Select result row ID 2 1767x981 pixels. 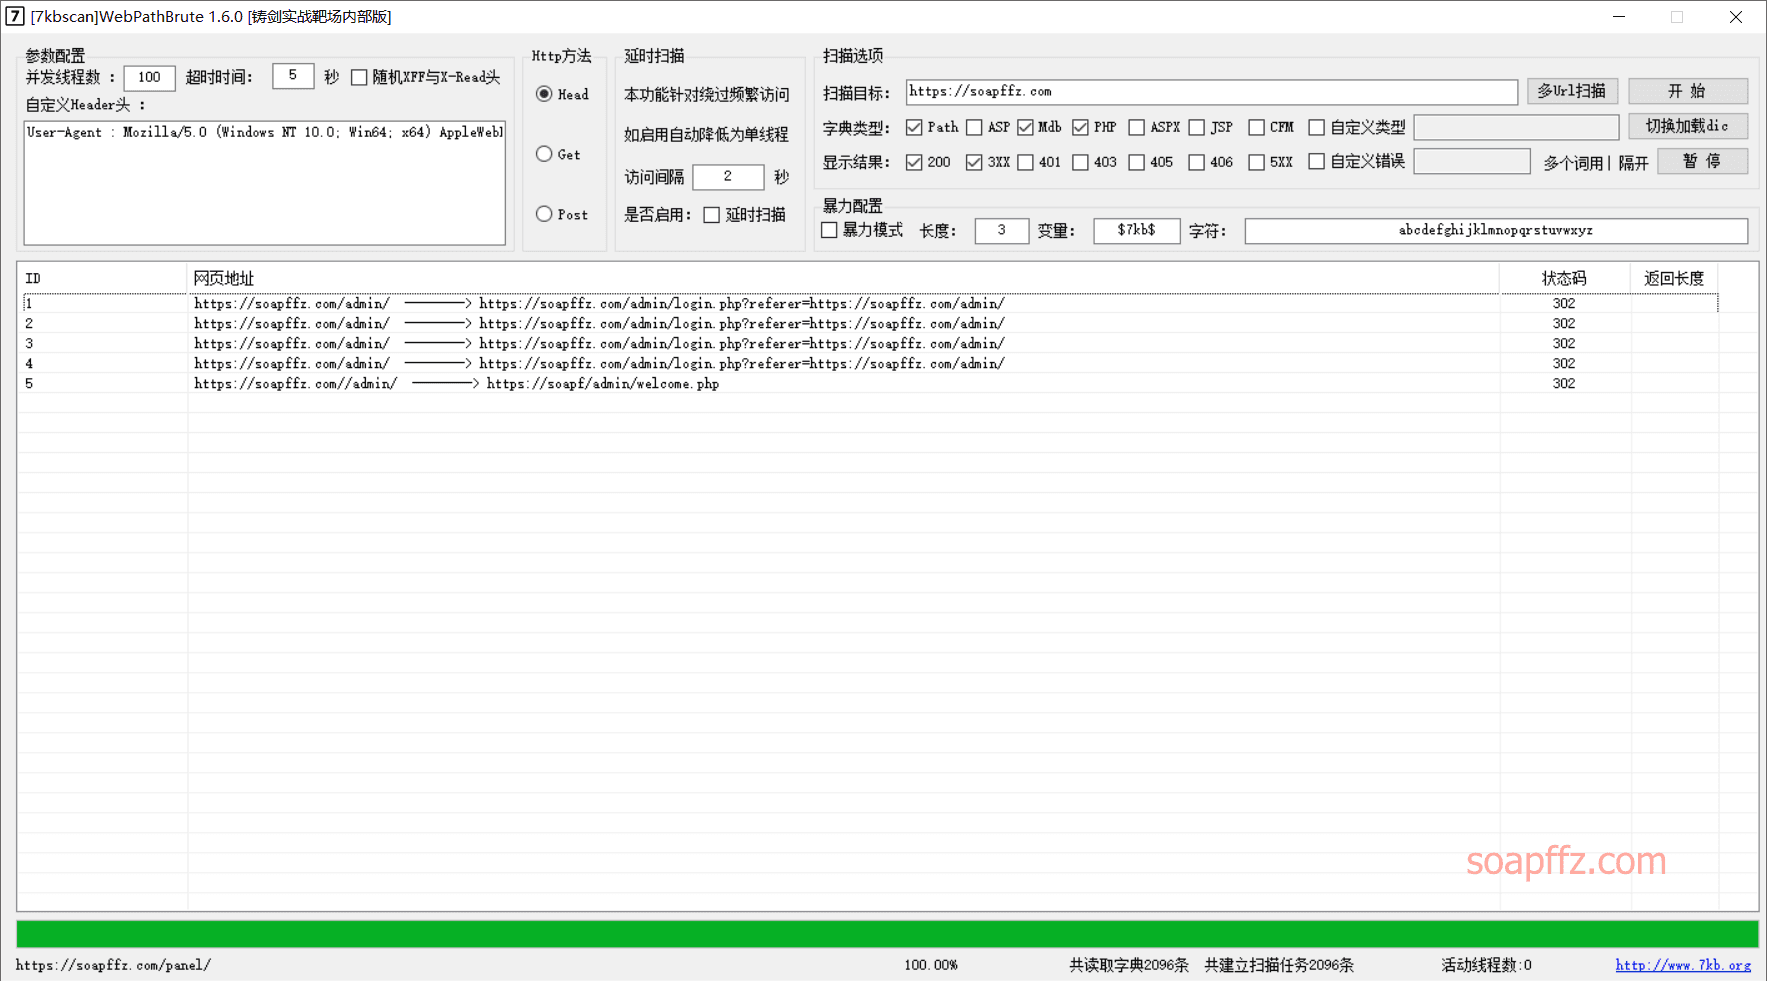click(870, 323)
